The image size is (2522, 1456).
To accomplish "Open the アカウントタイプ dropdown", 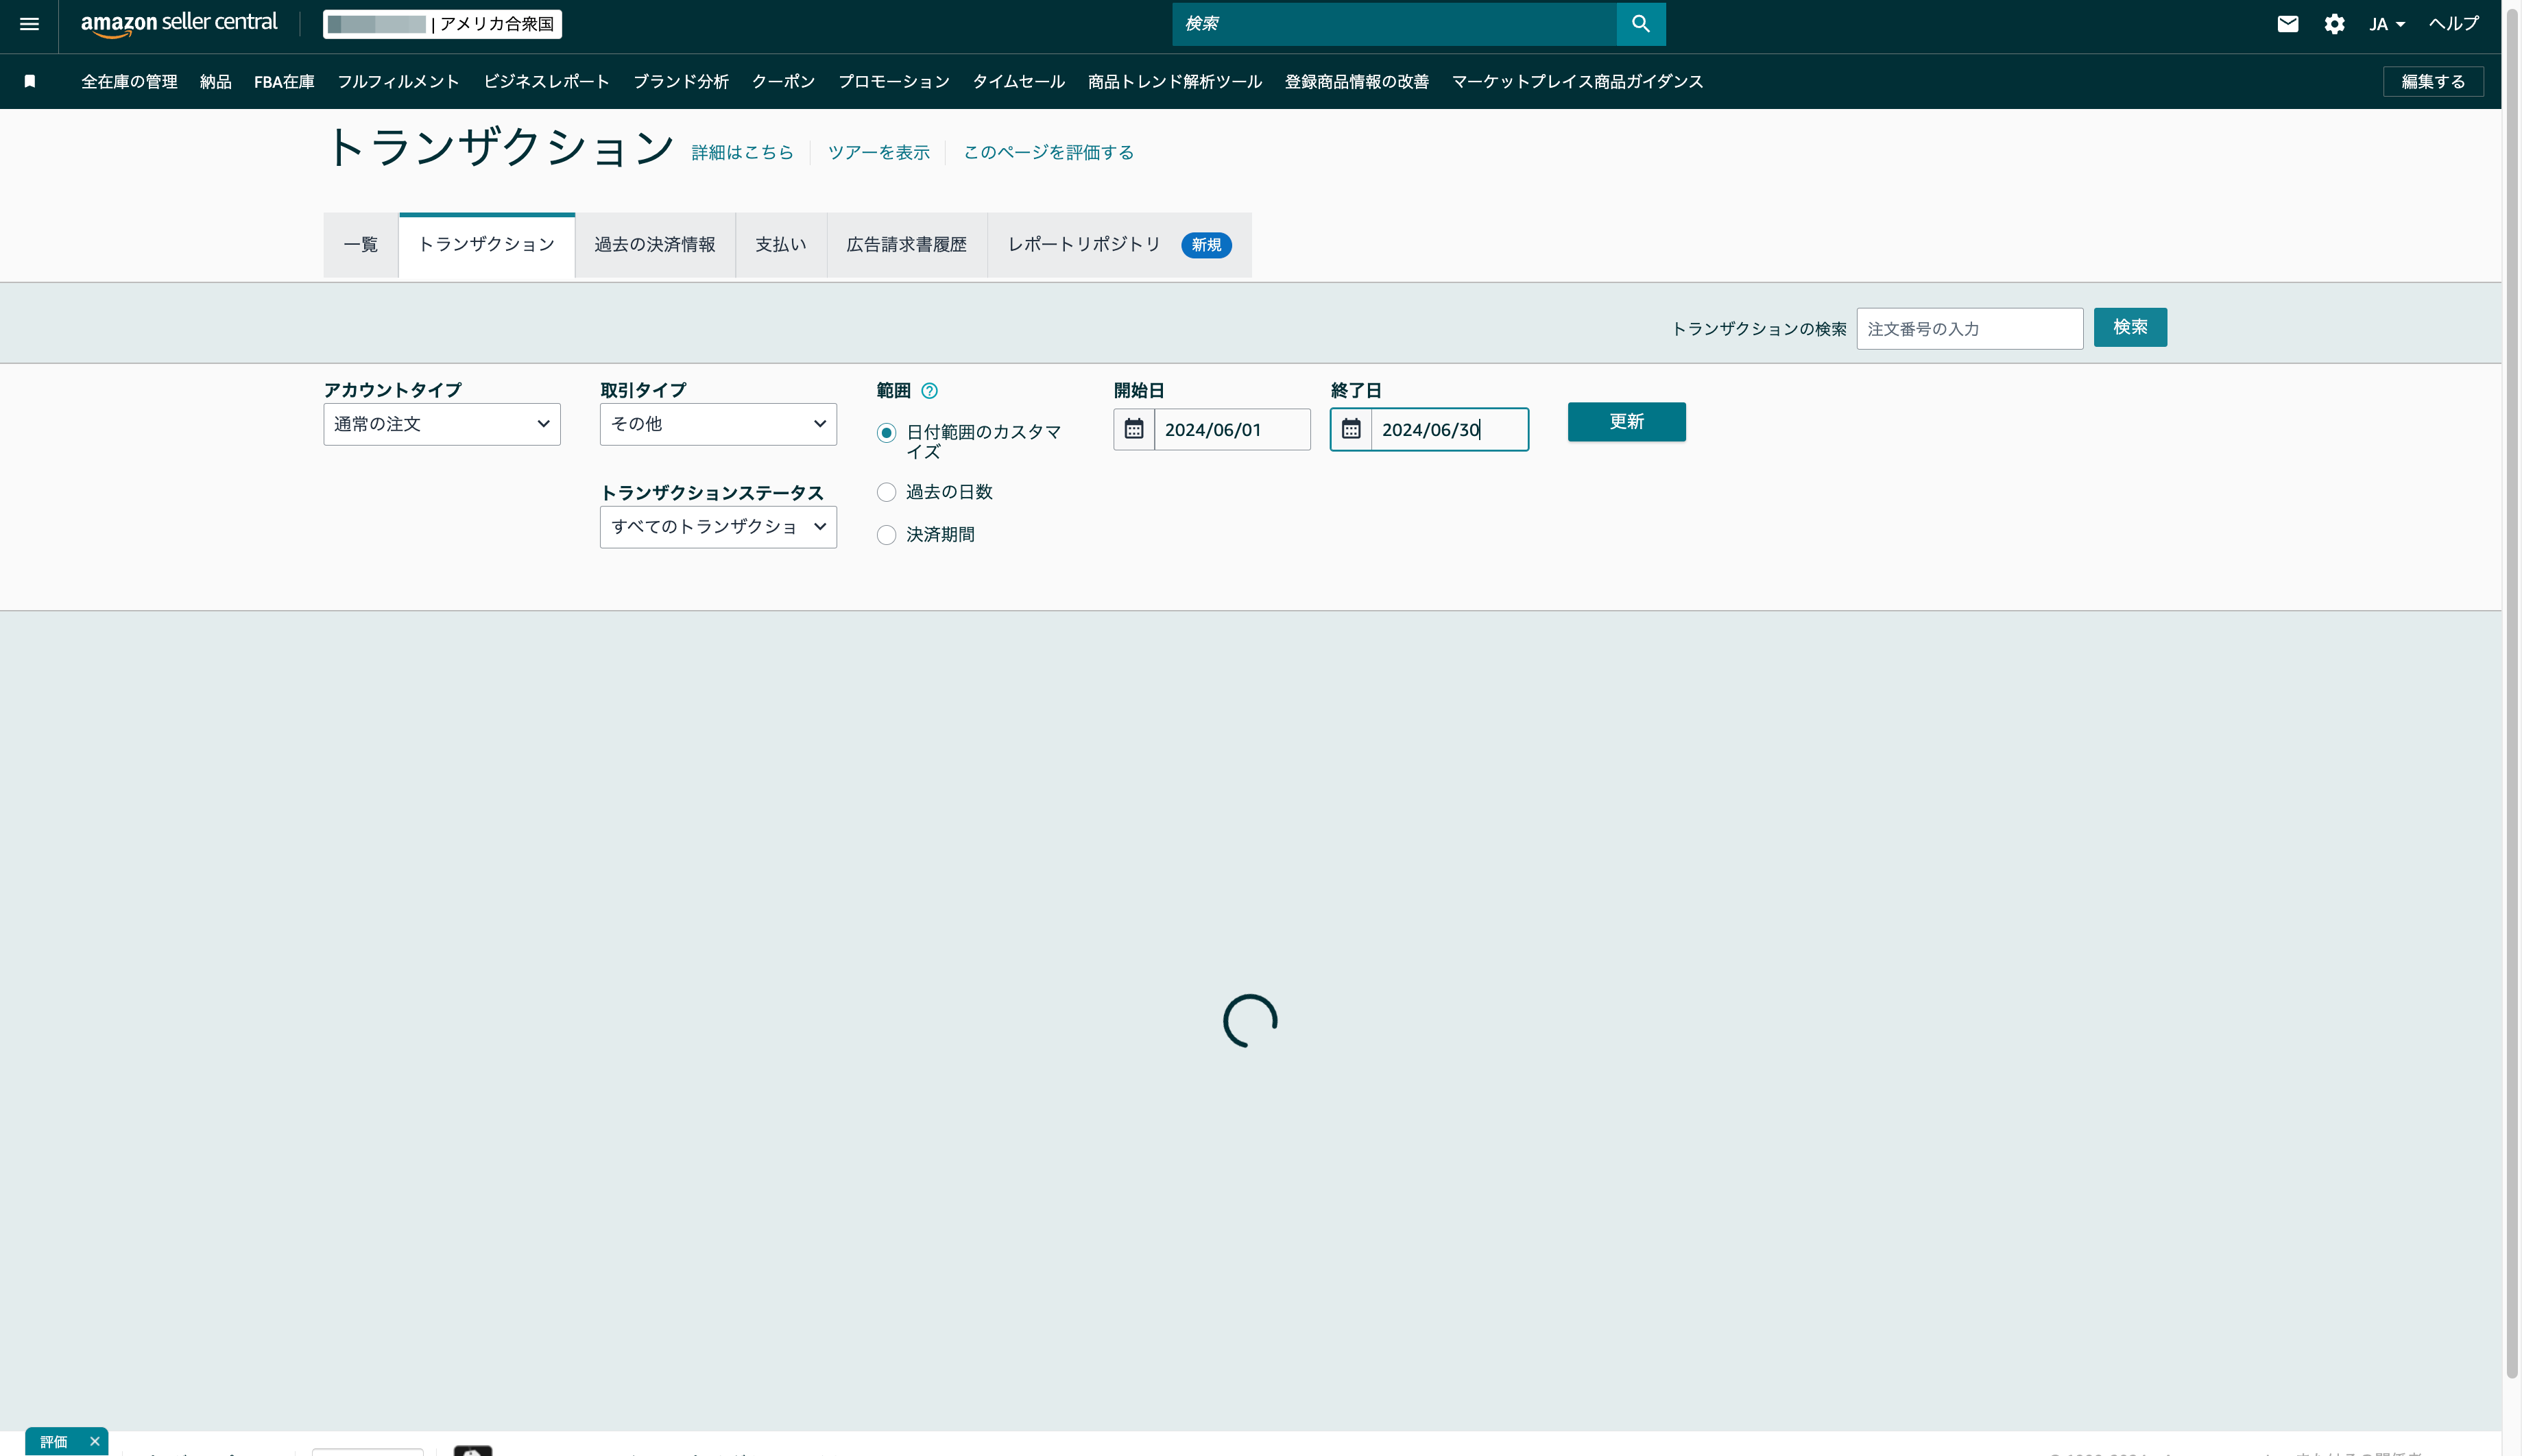I will coord(442,424).
